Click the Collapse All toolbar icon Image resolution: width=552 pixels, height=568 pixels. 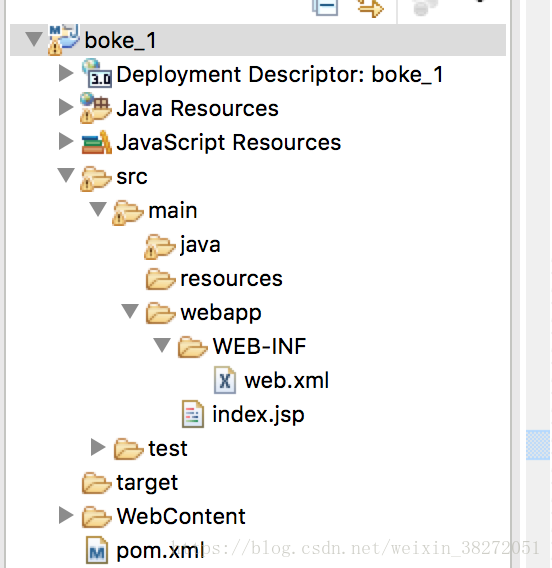point(325,7)
